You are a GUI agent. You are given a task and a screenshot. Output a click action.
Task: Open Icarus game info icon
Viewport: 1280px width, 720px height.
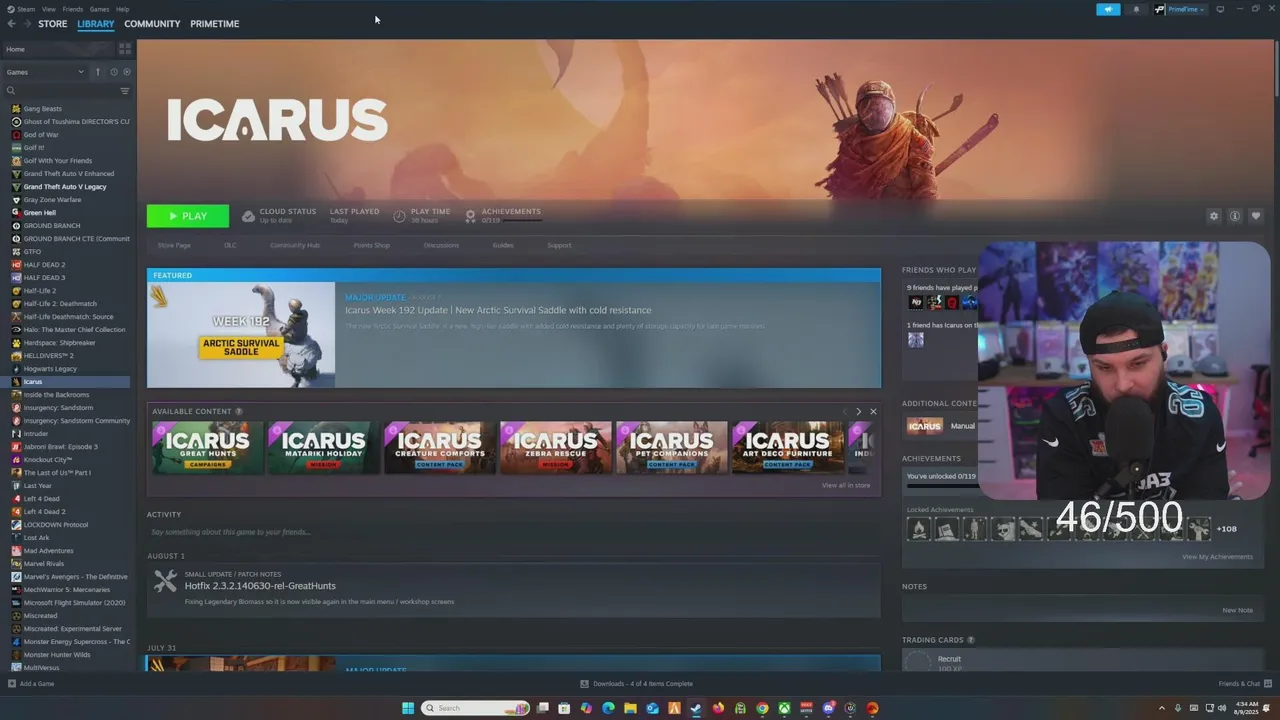click(x=1235, y=216)
